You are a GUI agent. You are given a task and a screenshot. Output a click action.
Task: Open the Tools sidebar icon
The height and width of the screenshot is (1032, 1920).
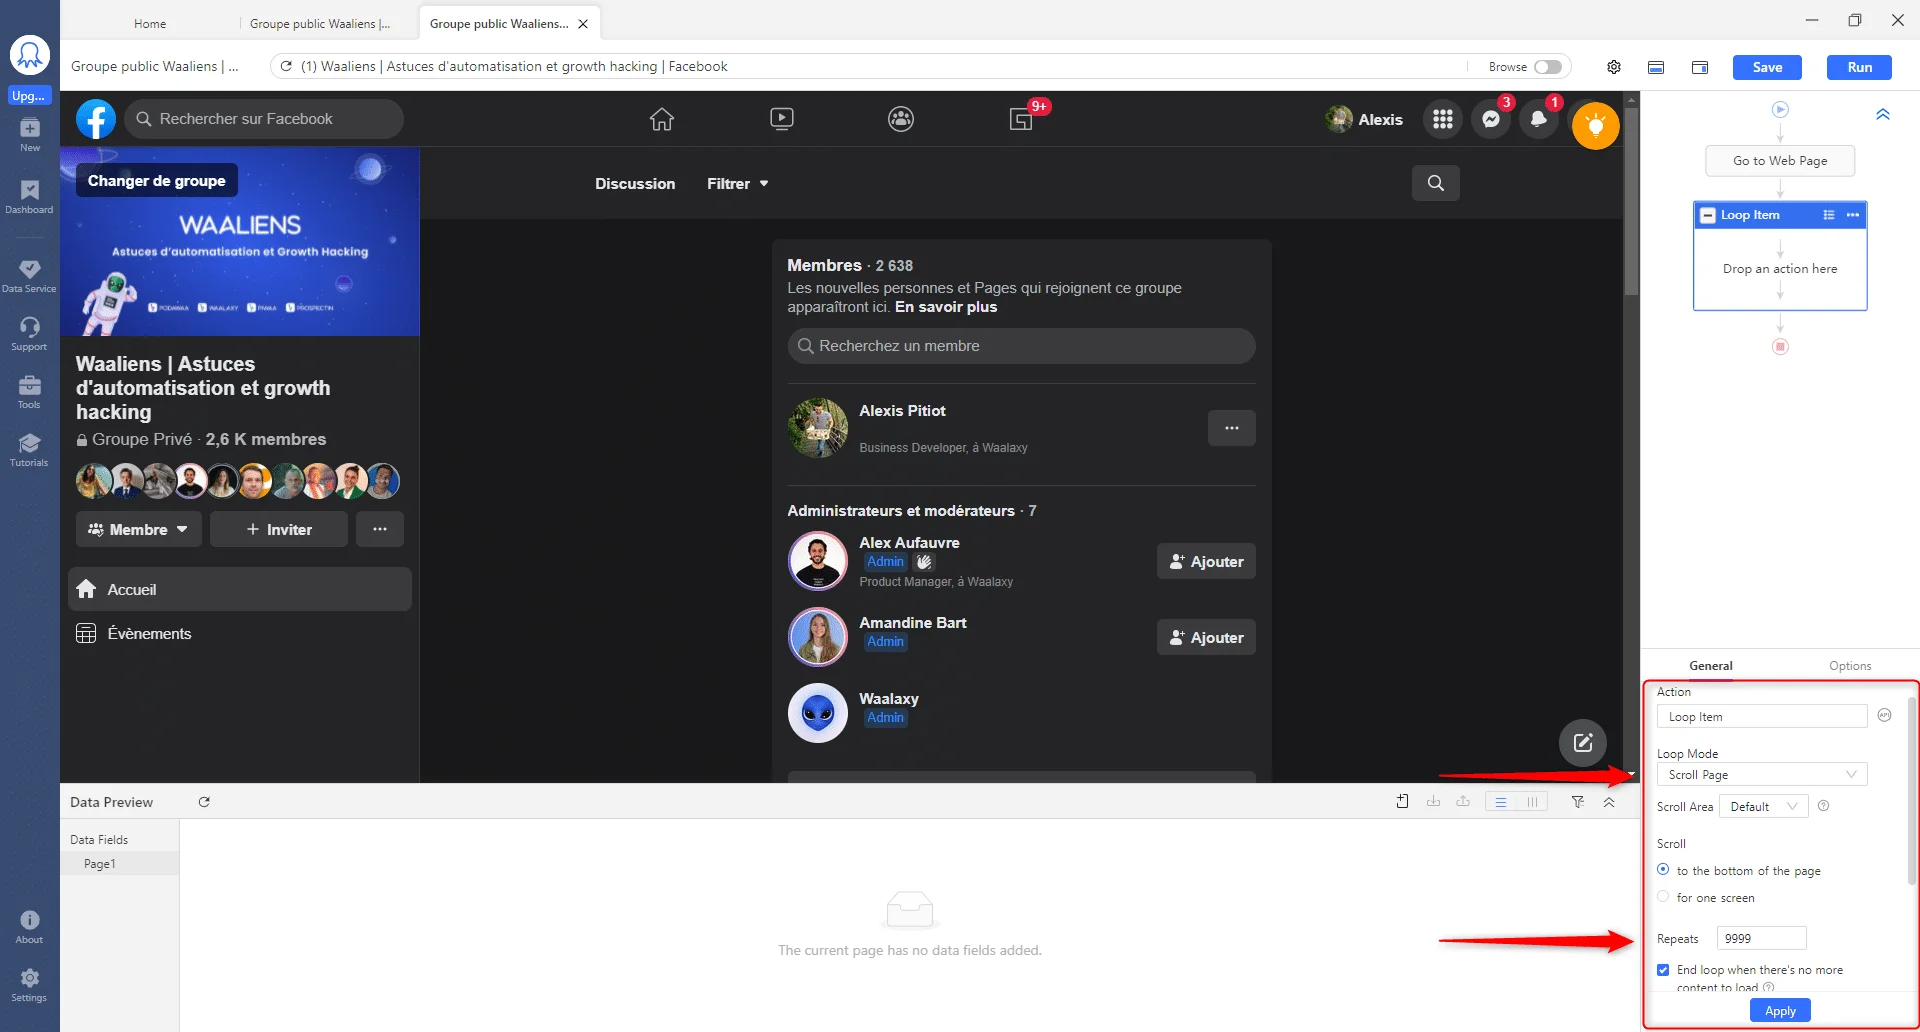click(x=29, y=391)
